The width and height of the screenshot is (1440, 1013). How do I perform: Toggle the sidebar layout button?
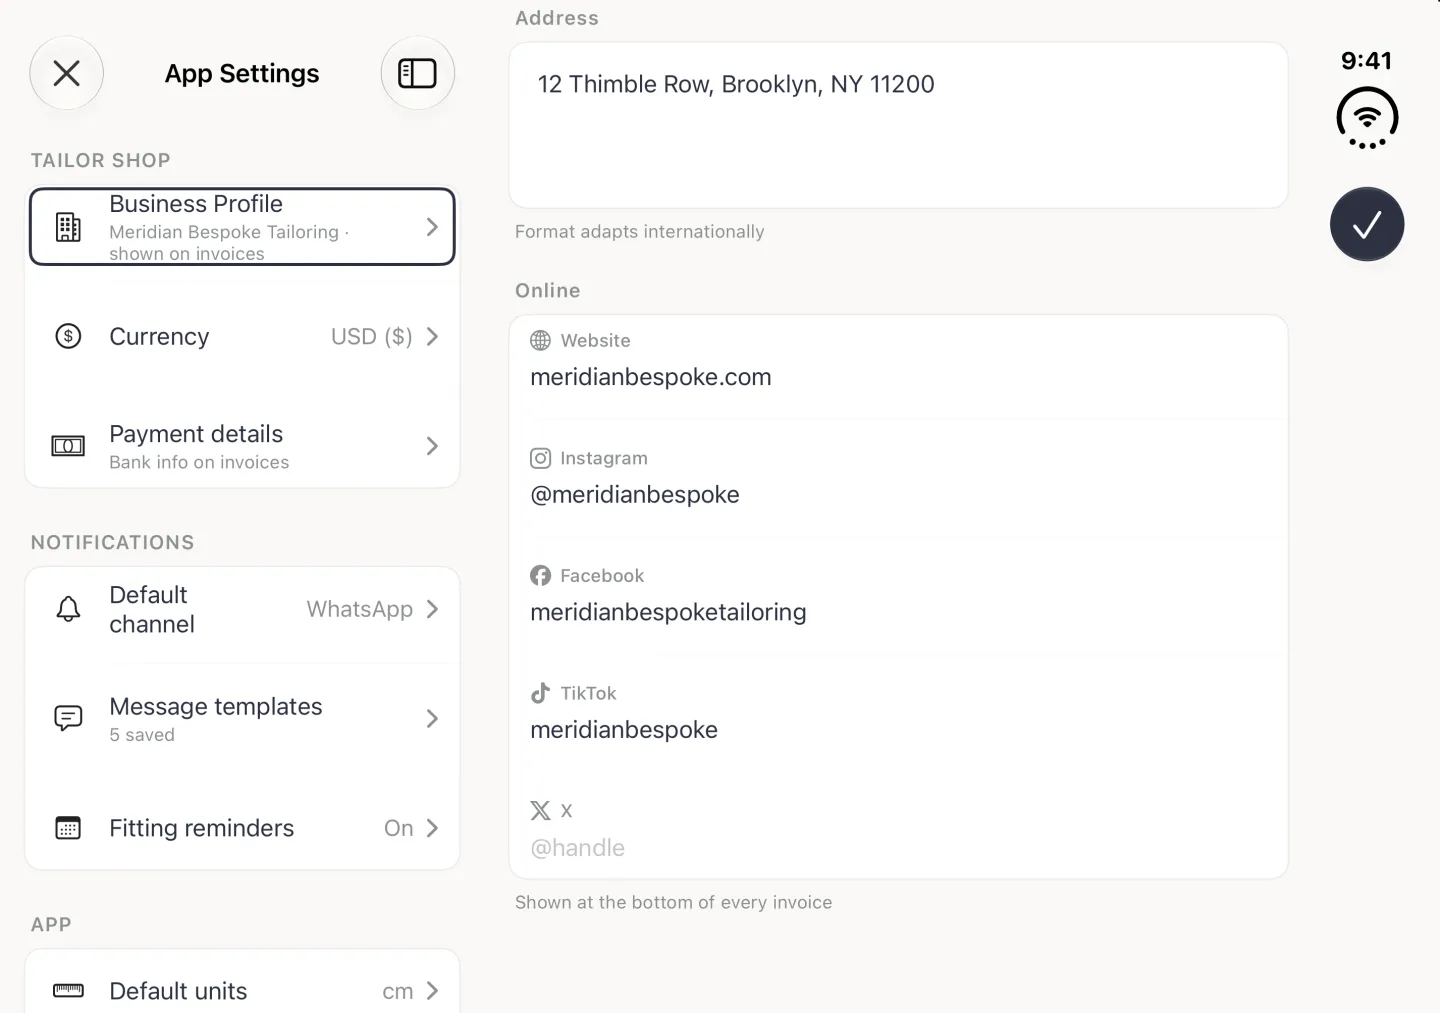(417, 73)
